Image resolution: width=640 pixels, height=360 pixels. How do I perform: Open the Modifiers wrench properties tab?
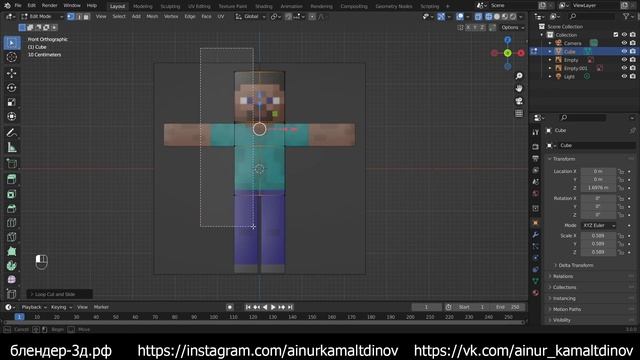(x=536, y=235)
